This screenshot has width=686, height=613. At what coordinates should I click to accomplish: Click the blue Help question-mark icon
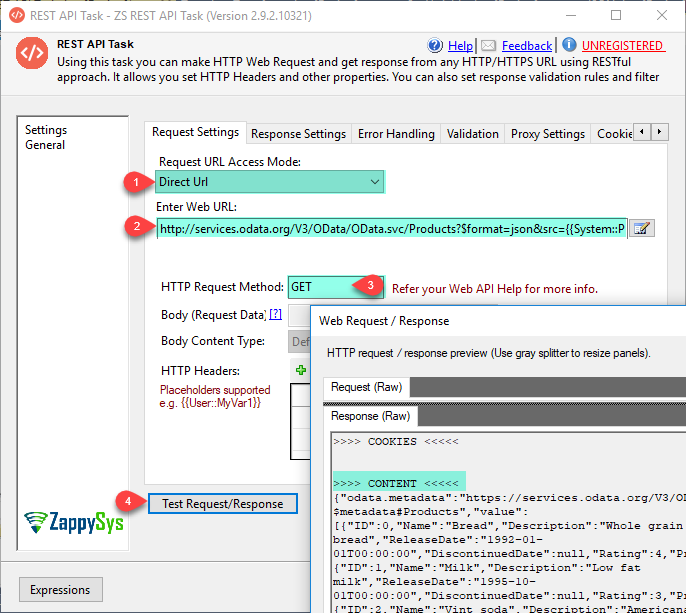point(435,45)
